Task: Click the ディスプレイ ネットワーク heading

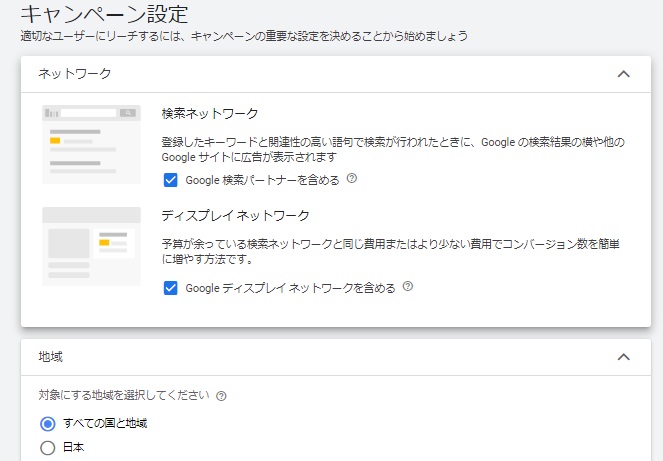Action: pyautogui.click(x=236, y=216)
